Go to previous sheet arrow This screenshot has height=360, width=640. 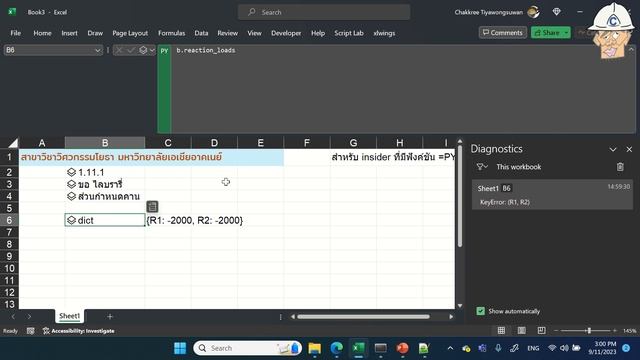pos(13,316)
